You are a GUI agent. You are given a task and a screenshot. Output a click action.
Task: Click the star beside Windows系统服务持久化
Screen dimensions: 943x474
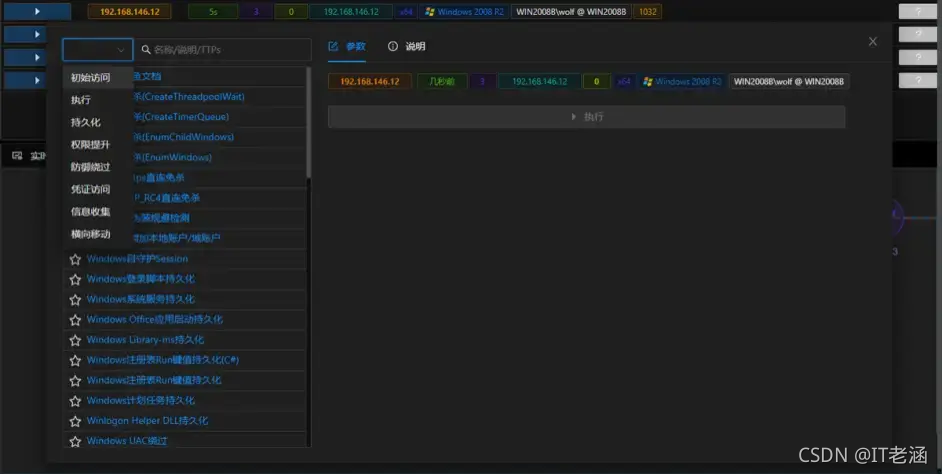(75, 300)
